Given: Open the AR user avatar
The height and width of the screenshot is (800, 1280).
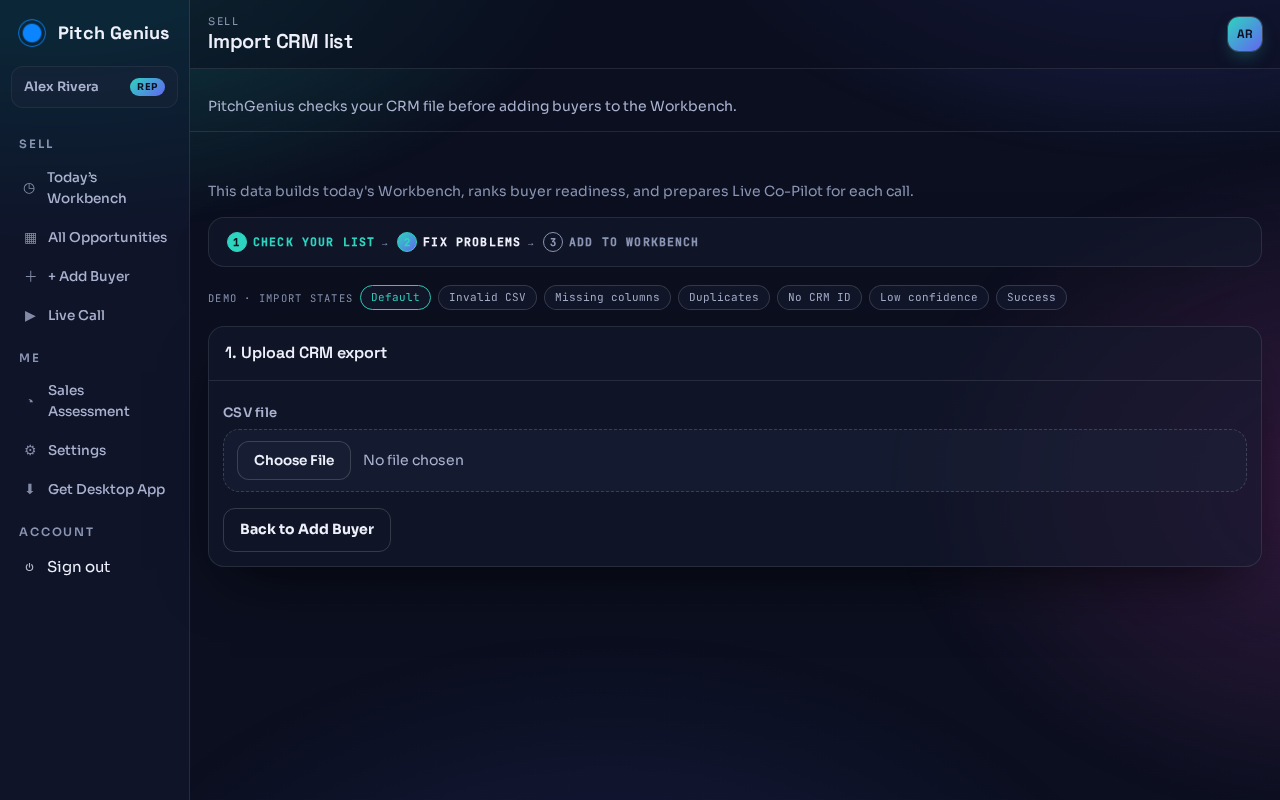Looking at the screenshot, I should coord(1245,34).
